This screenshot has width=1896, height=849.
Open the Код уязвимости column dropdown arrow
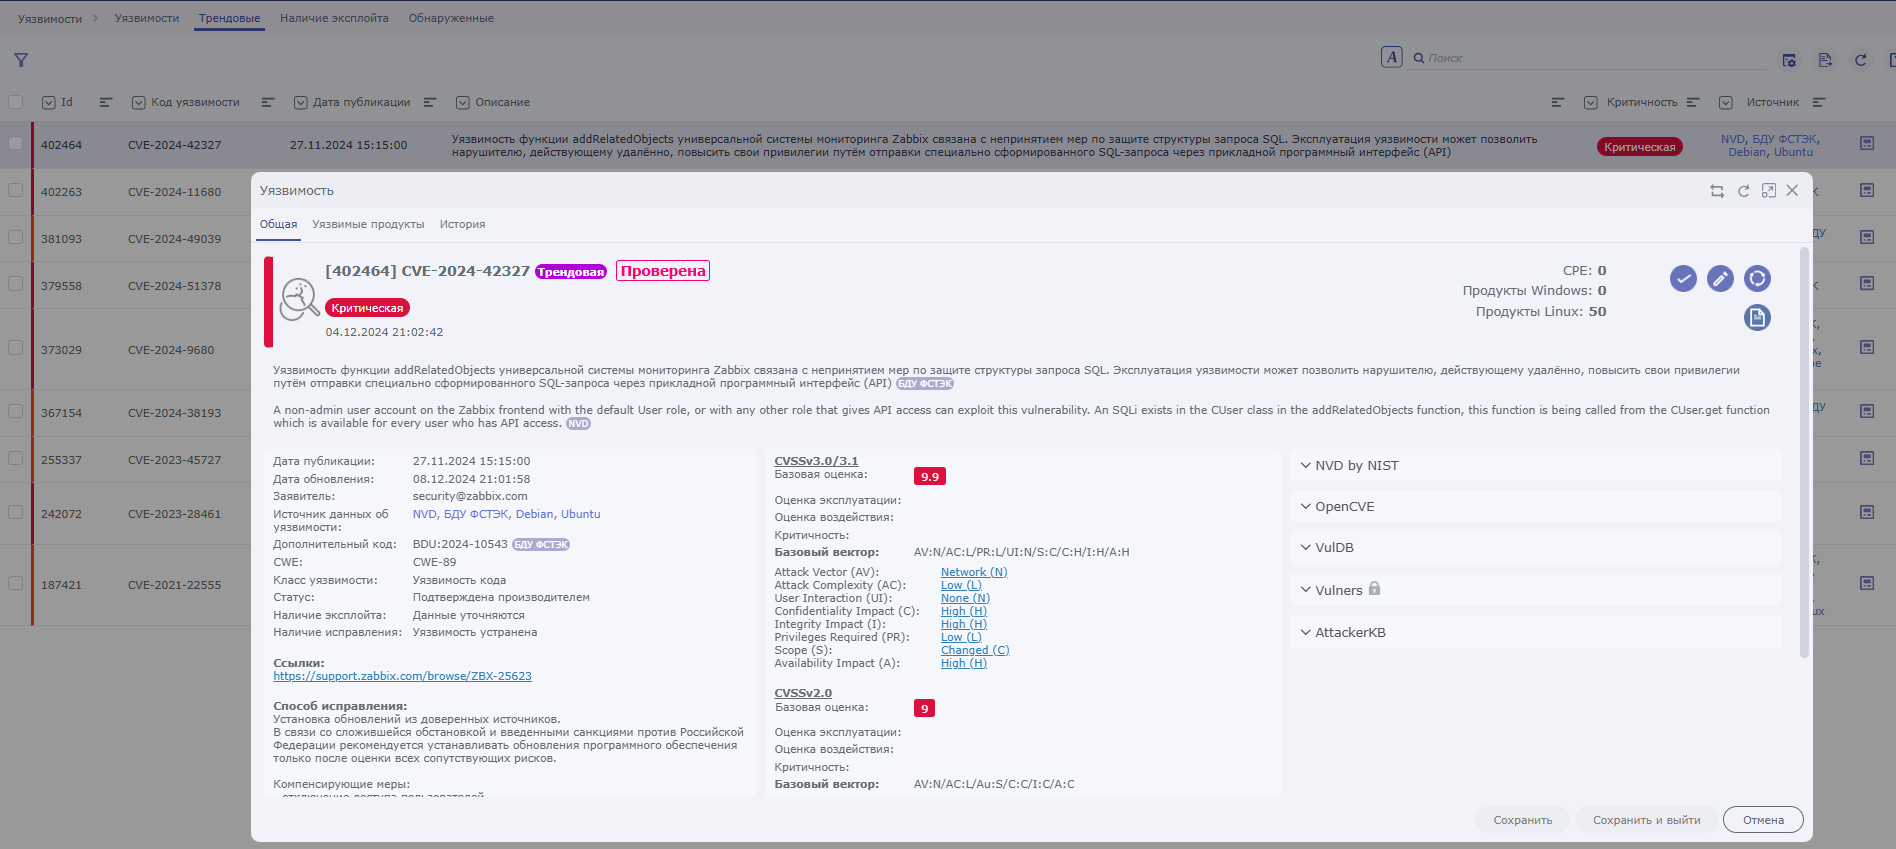click(x=138, y=102)
